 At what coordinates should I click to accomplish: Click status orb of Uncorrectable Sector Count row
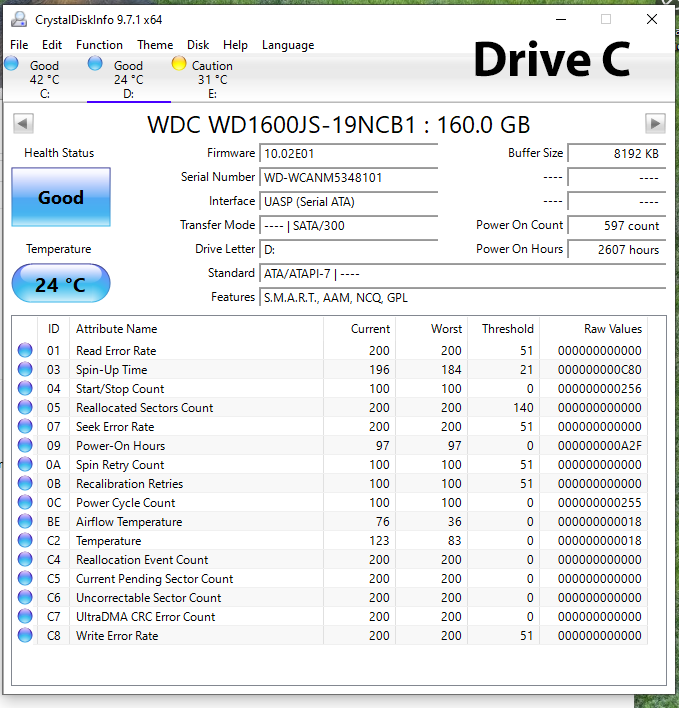click(25, 597)
